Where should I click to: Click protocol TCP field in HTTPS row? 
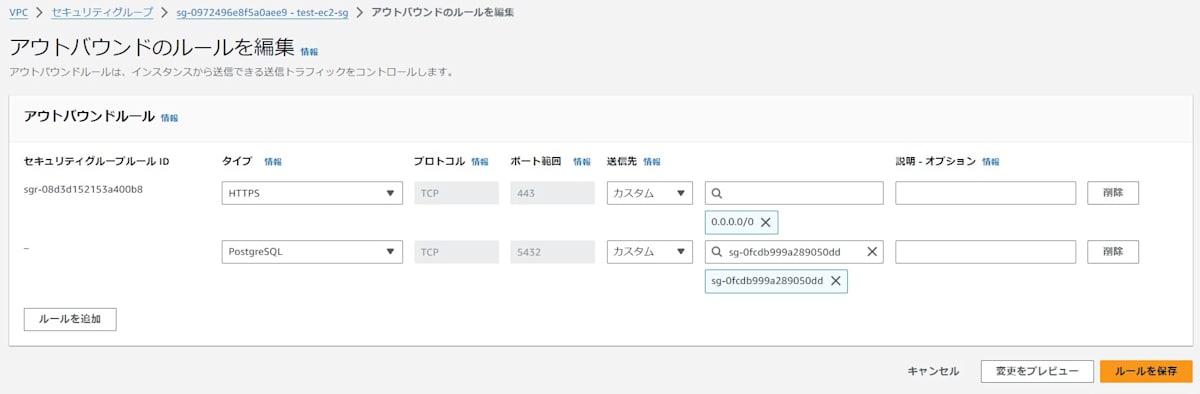click(x=456, y=193)
